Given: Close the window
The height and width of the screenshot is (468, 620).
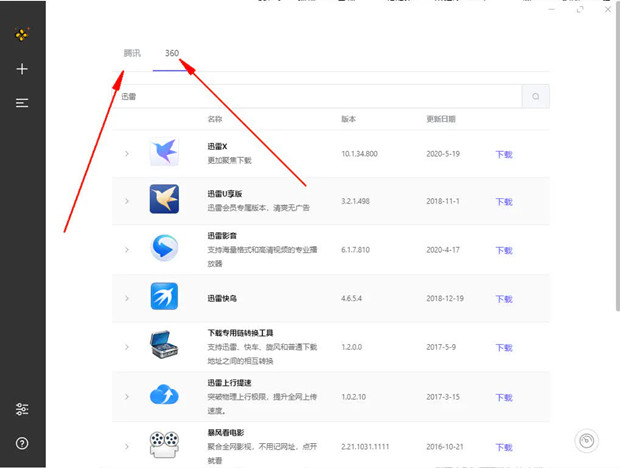Looking at the screenshot, I should (x=608, y=9).
